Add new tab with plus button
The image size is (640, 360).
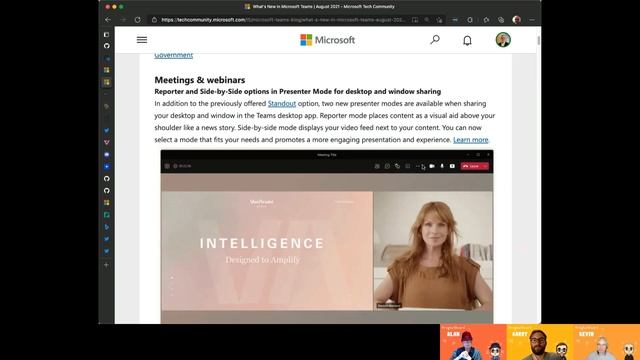click(x=107, y=265)
